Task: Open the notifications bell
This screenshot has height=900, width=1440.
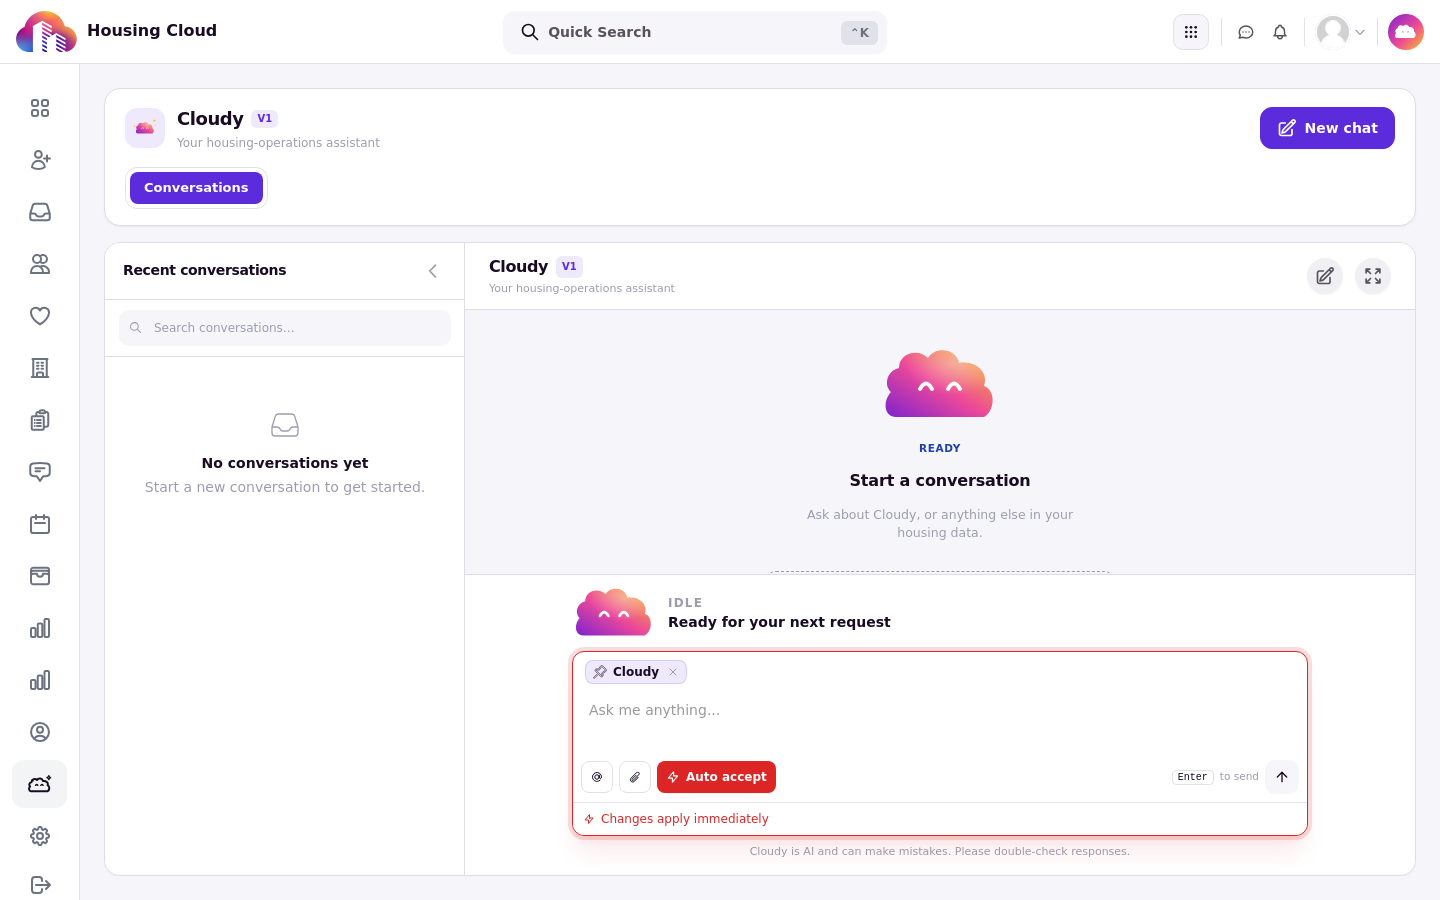Action: coord(1280,32)
